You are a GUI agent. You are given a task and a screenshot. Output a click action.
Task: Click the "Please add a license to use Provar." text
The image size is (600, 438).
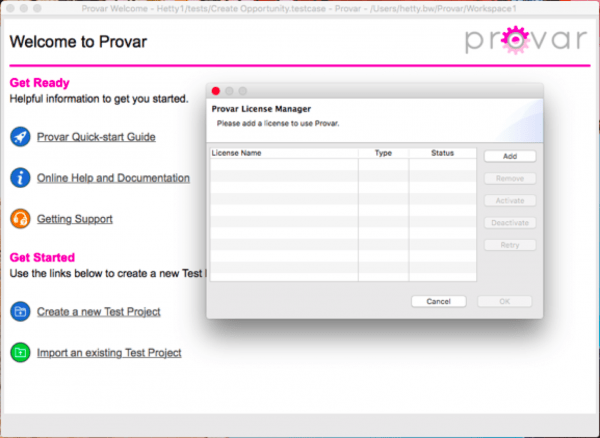click(x=278, y=124)
